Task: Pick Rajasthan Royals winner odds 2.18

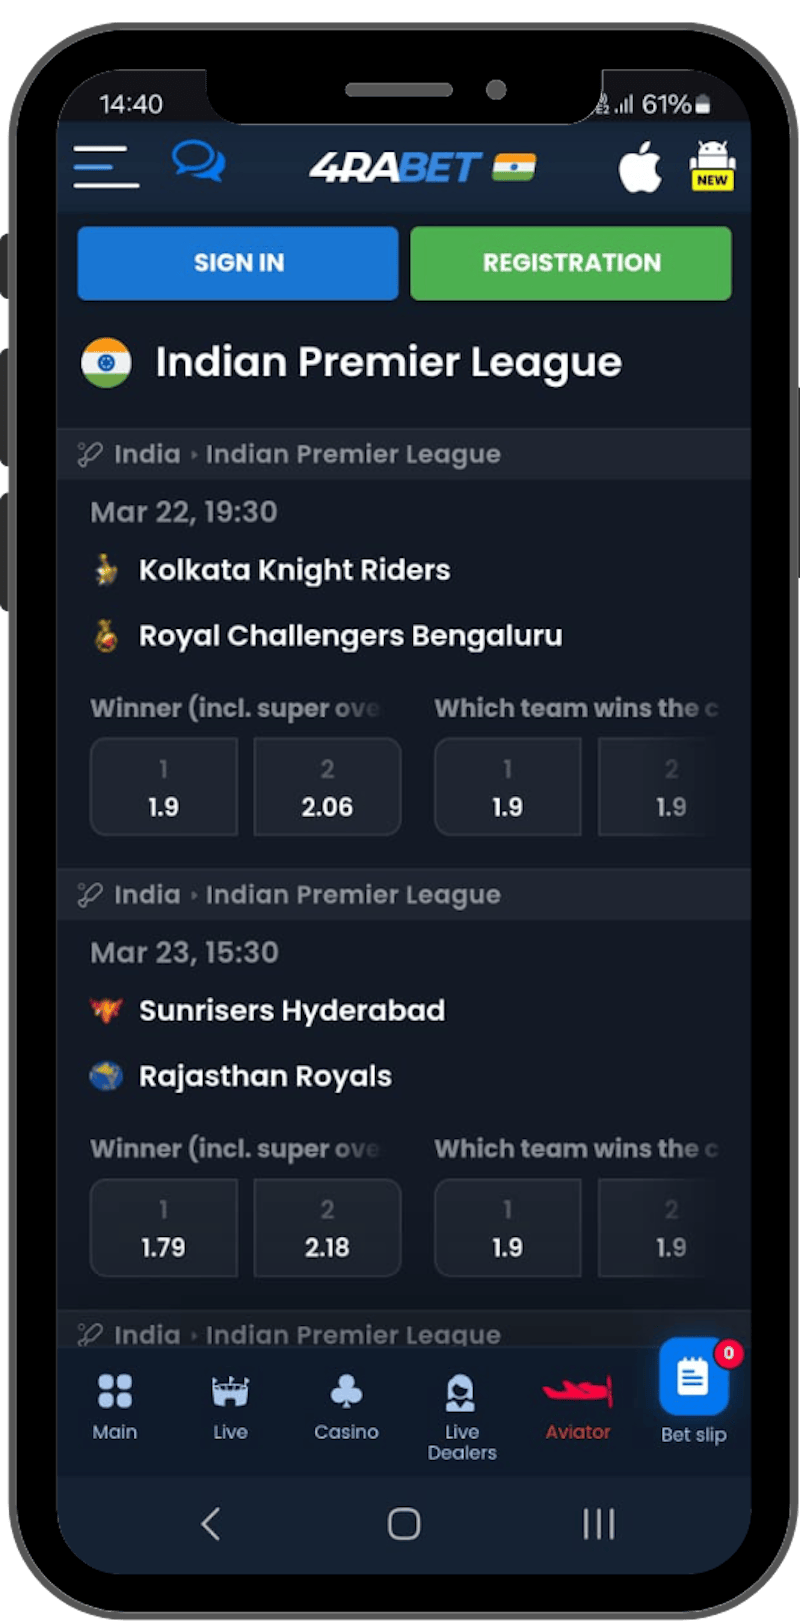Action: tap(327, 1227)
